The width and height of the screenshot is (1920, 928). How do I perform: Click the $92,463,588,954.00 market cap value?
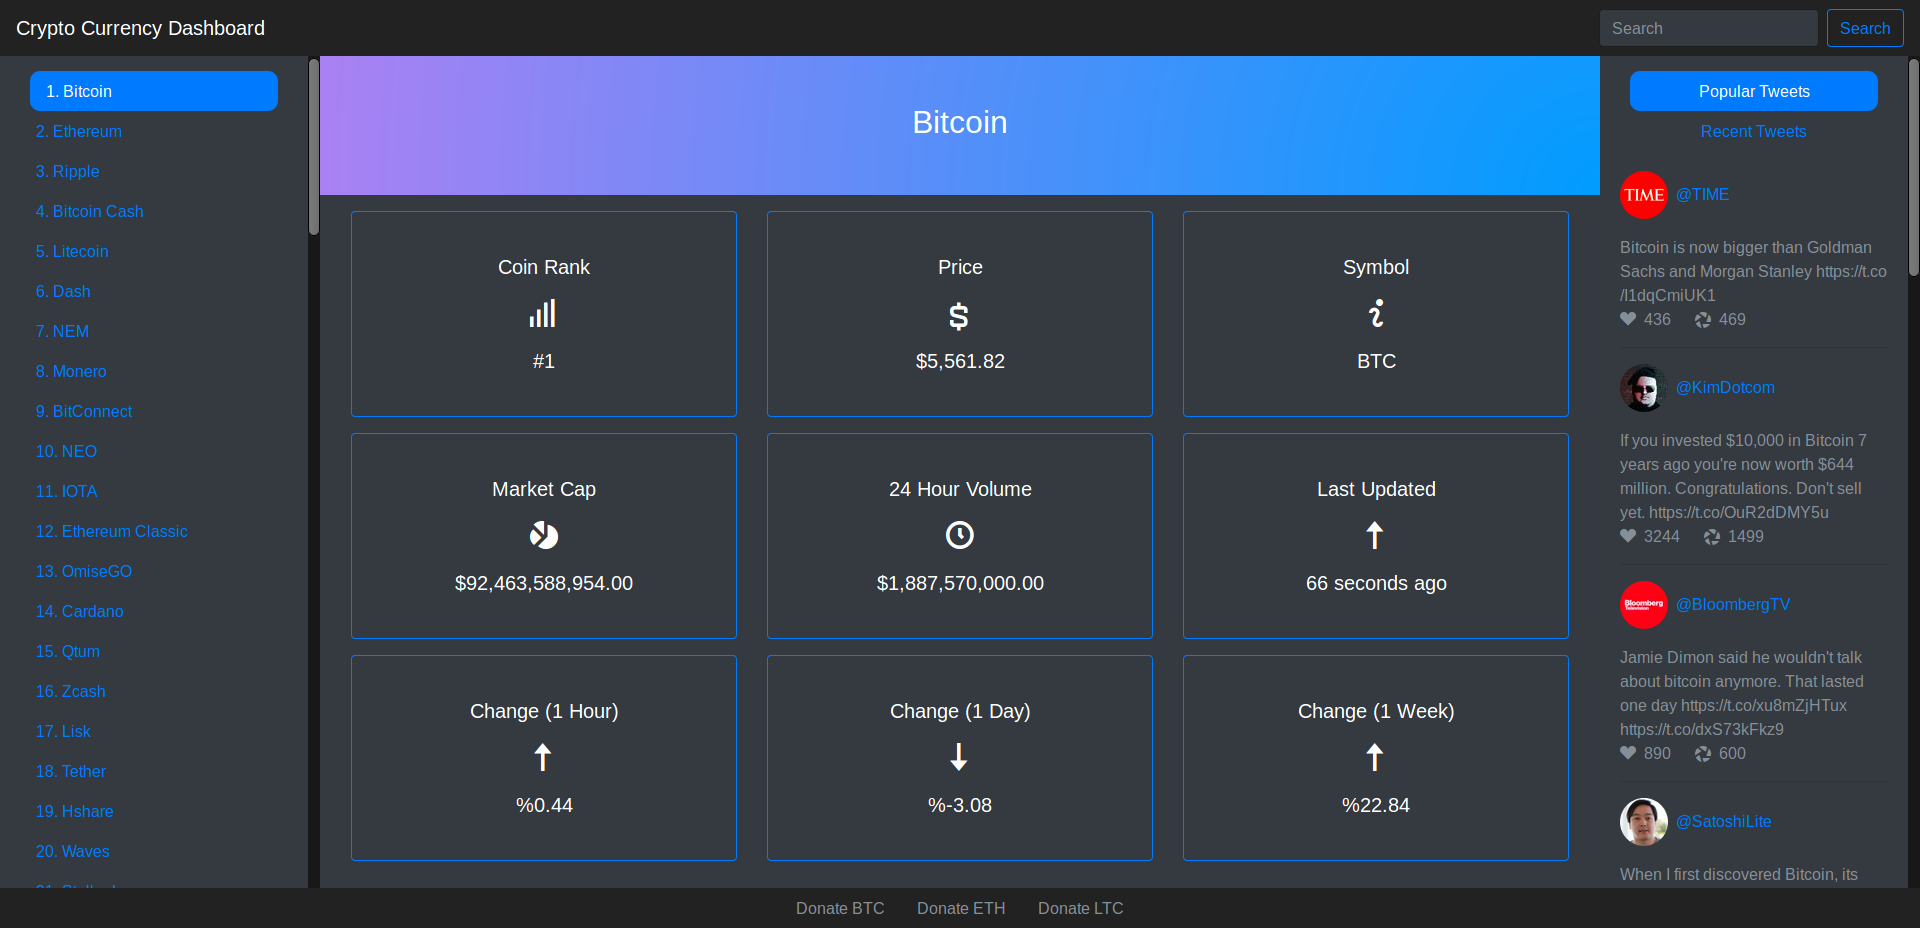[544, 583]
